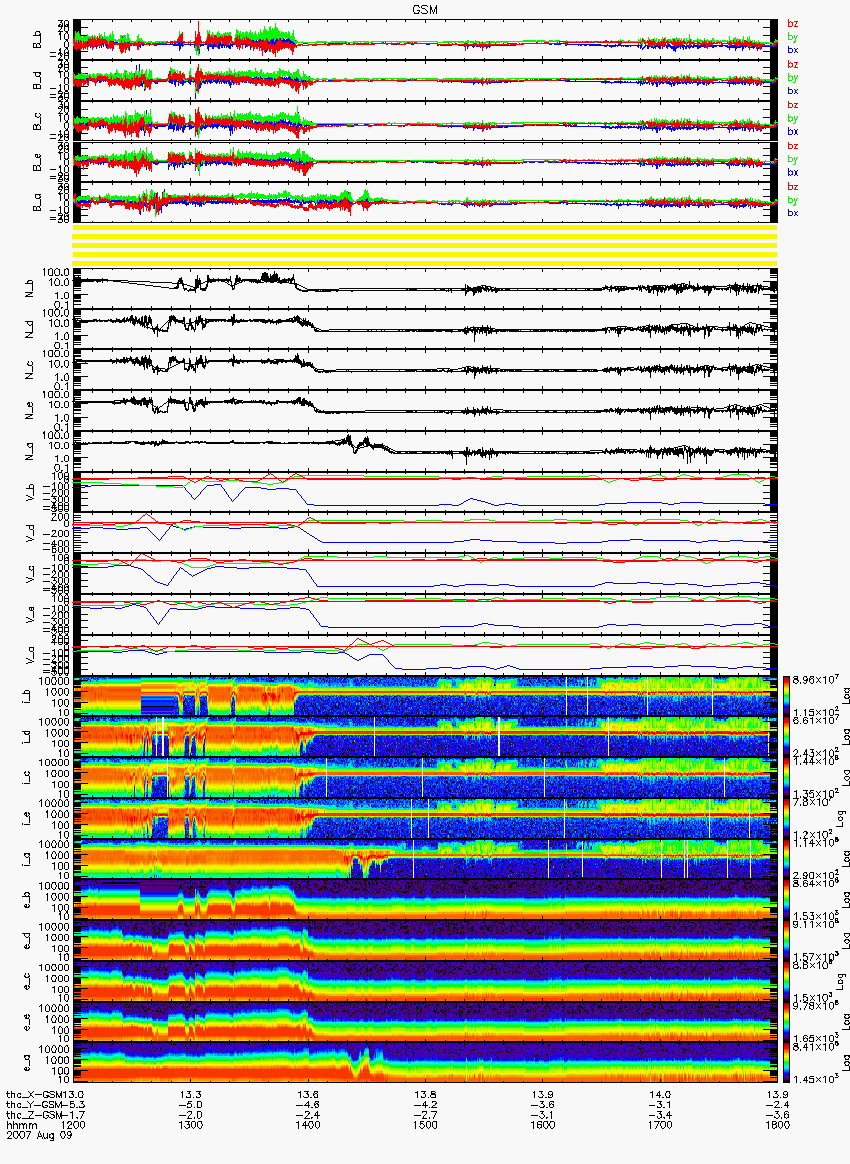
Task: Select the e_a electron spectrogram label
Action: pyautogui.click(x=27, y=1062)
